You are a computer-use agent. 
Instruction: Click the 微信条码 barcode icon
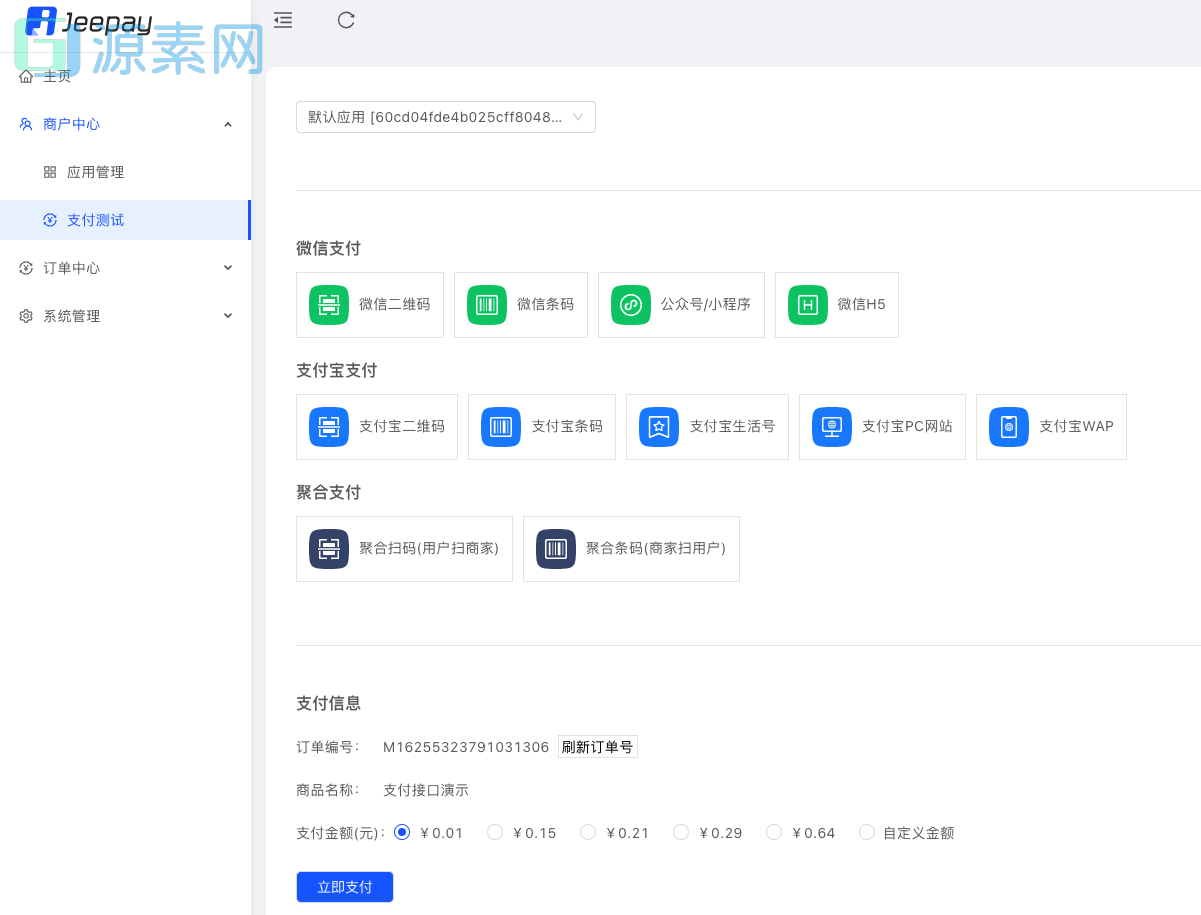pyautogui.click(x=486, y=305)
